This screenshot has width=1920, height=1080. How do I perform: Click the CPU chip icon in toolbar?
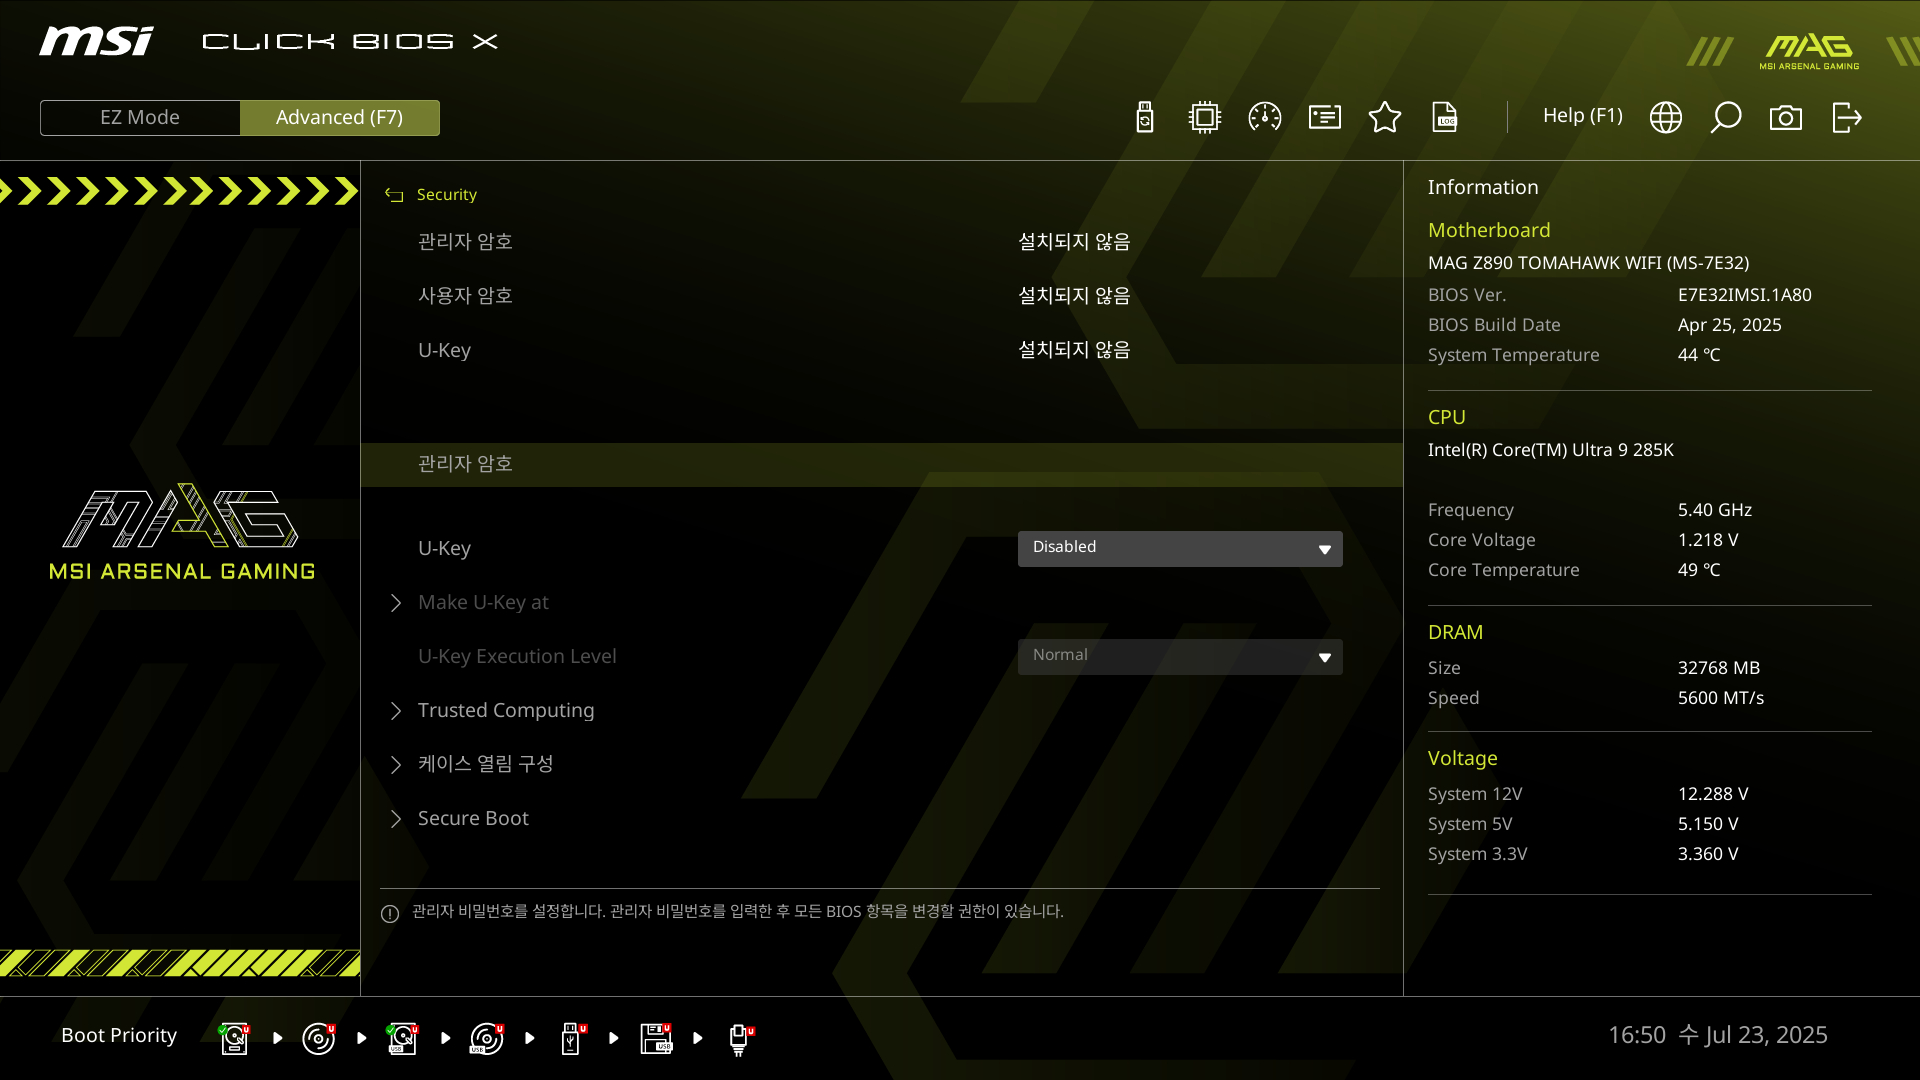pos(1205,117)
